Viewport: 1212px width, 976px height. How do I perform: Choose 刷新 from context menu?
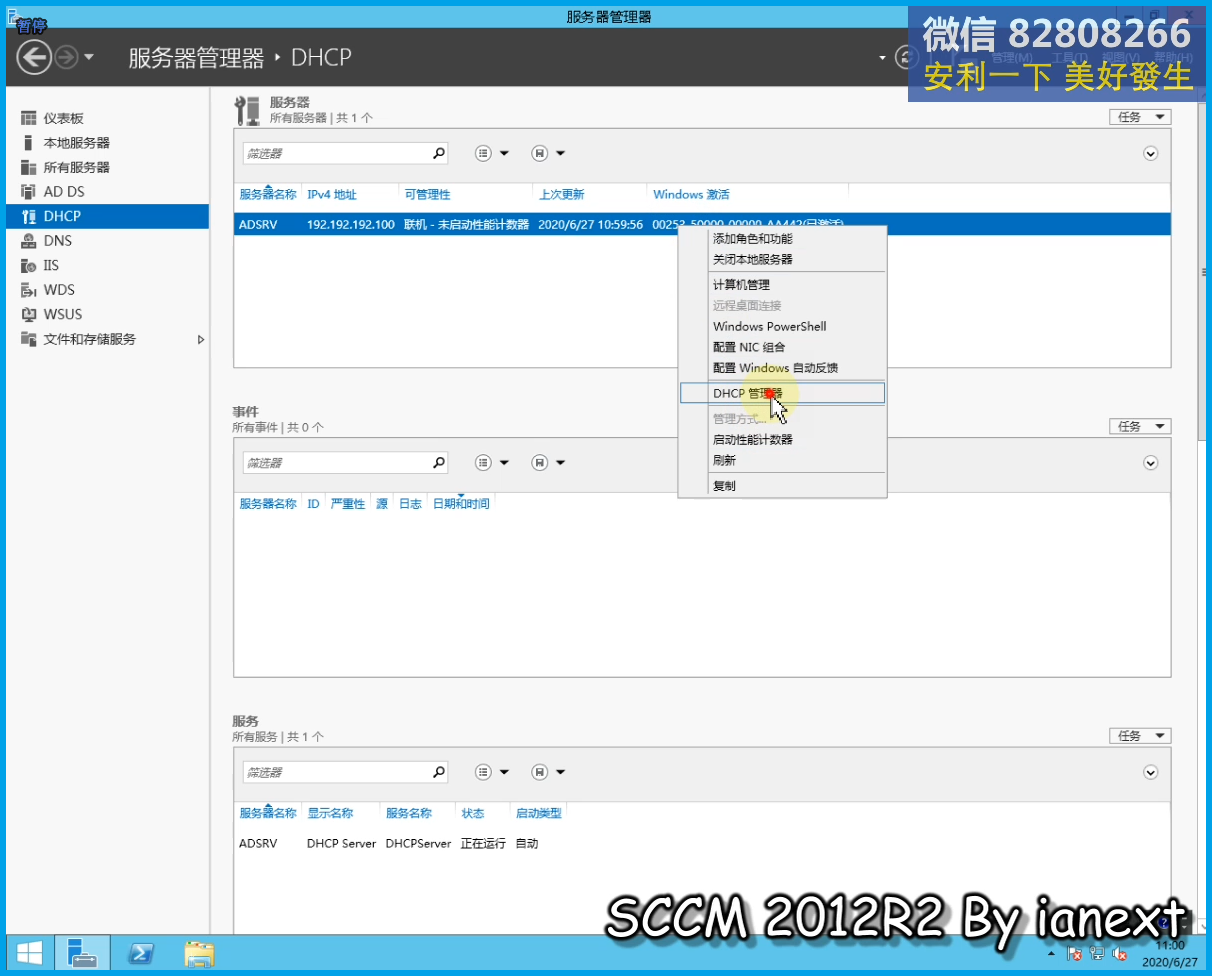pyautogui.click(x=724, y=460)
